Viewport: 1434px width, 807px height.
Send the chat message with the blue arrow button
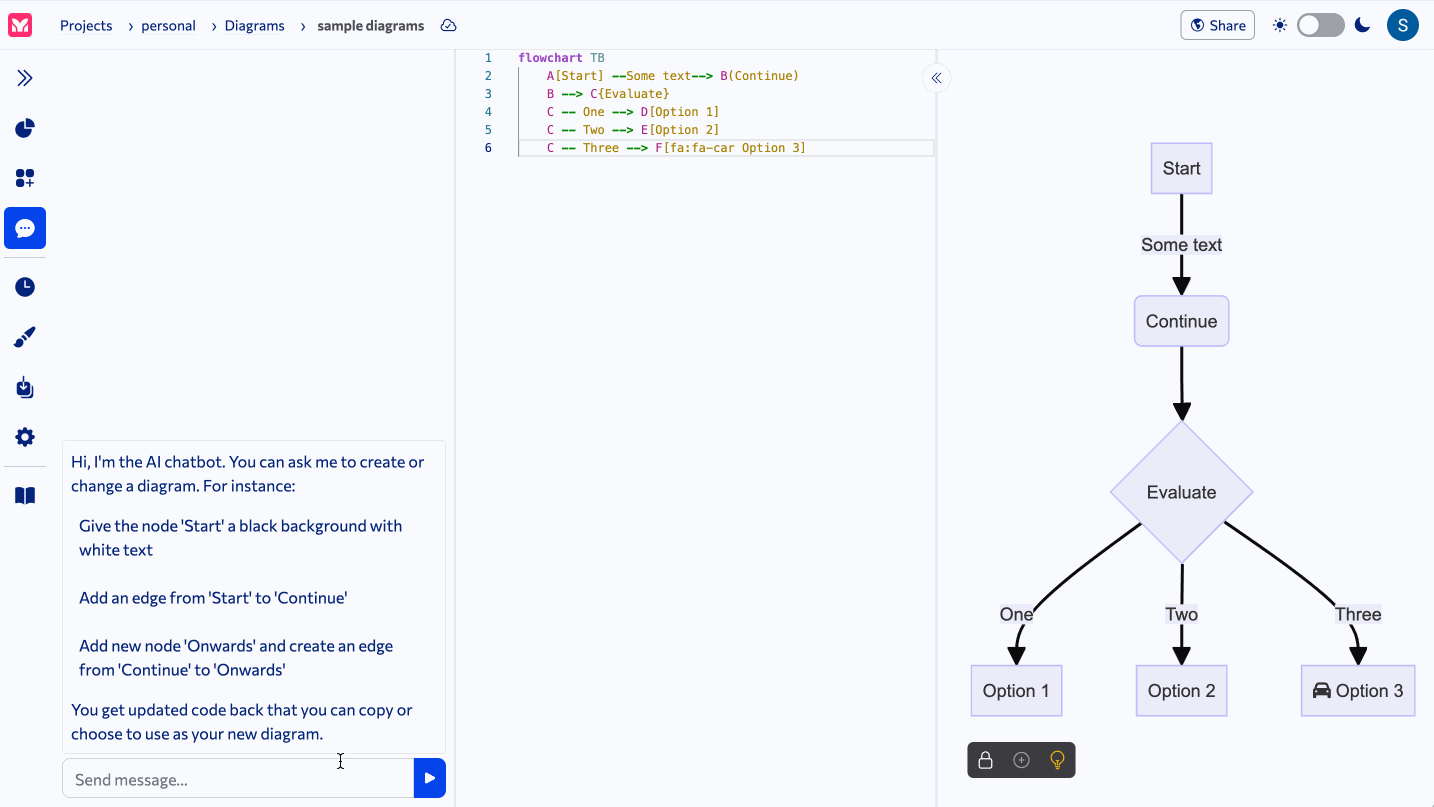429,778
